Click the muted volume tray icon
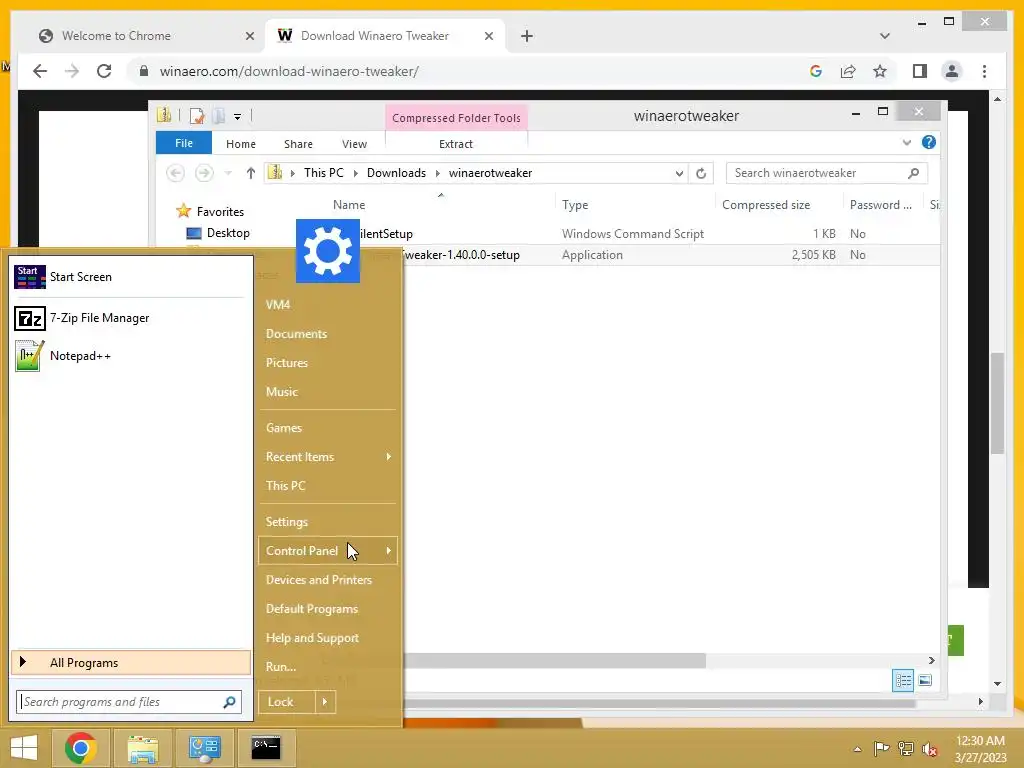 point(930,749)
